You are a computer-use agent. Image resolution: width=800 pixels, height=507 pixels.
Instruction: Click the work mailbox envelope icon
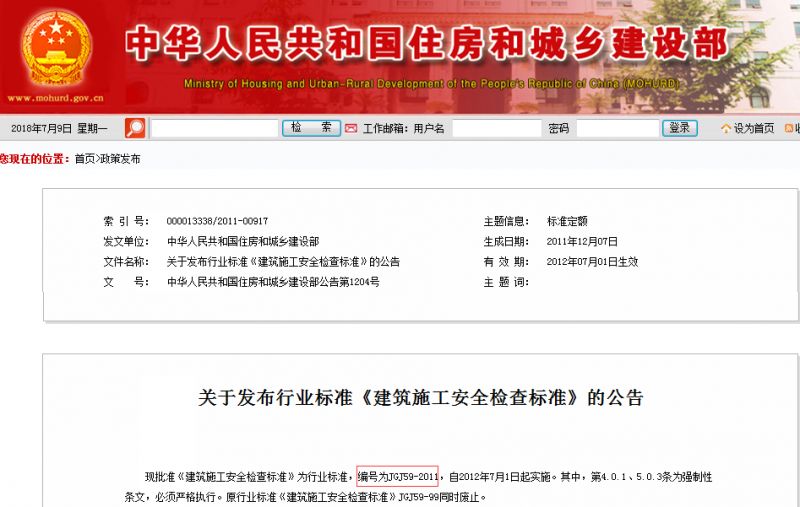click(x=351, y=128)
